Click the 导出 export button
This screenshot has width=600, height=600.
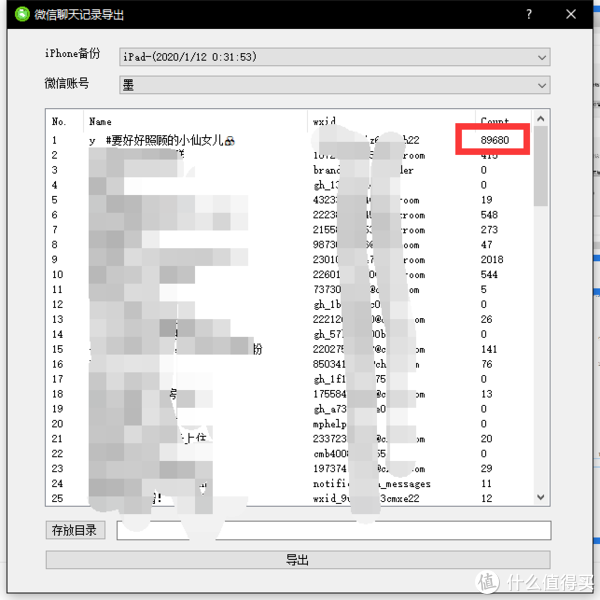(298, 560)
